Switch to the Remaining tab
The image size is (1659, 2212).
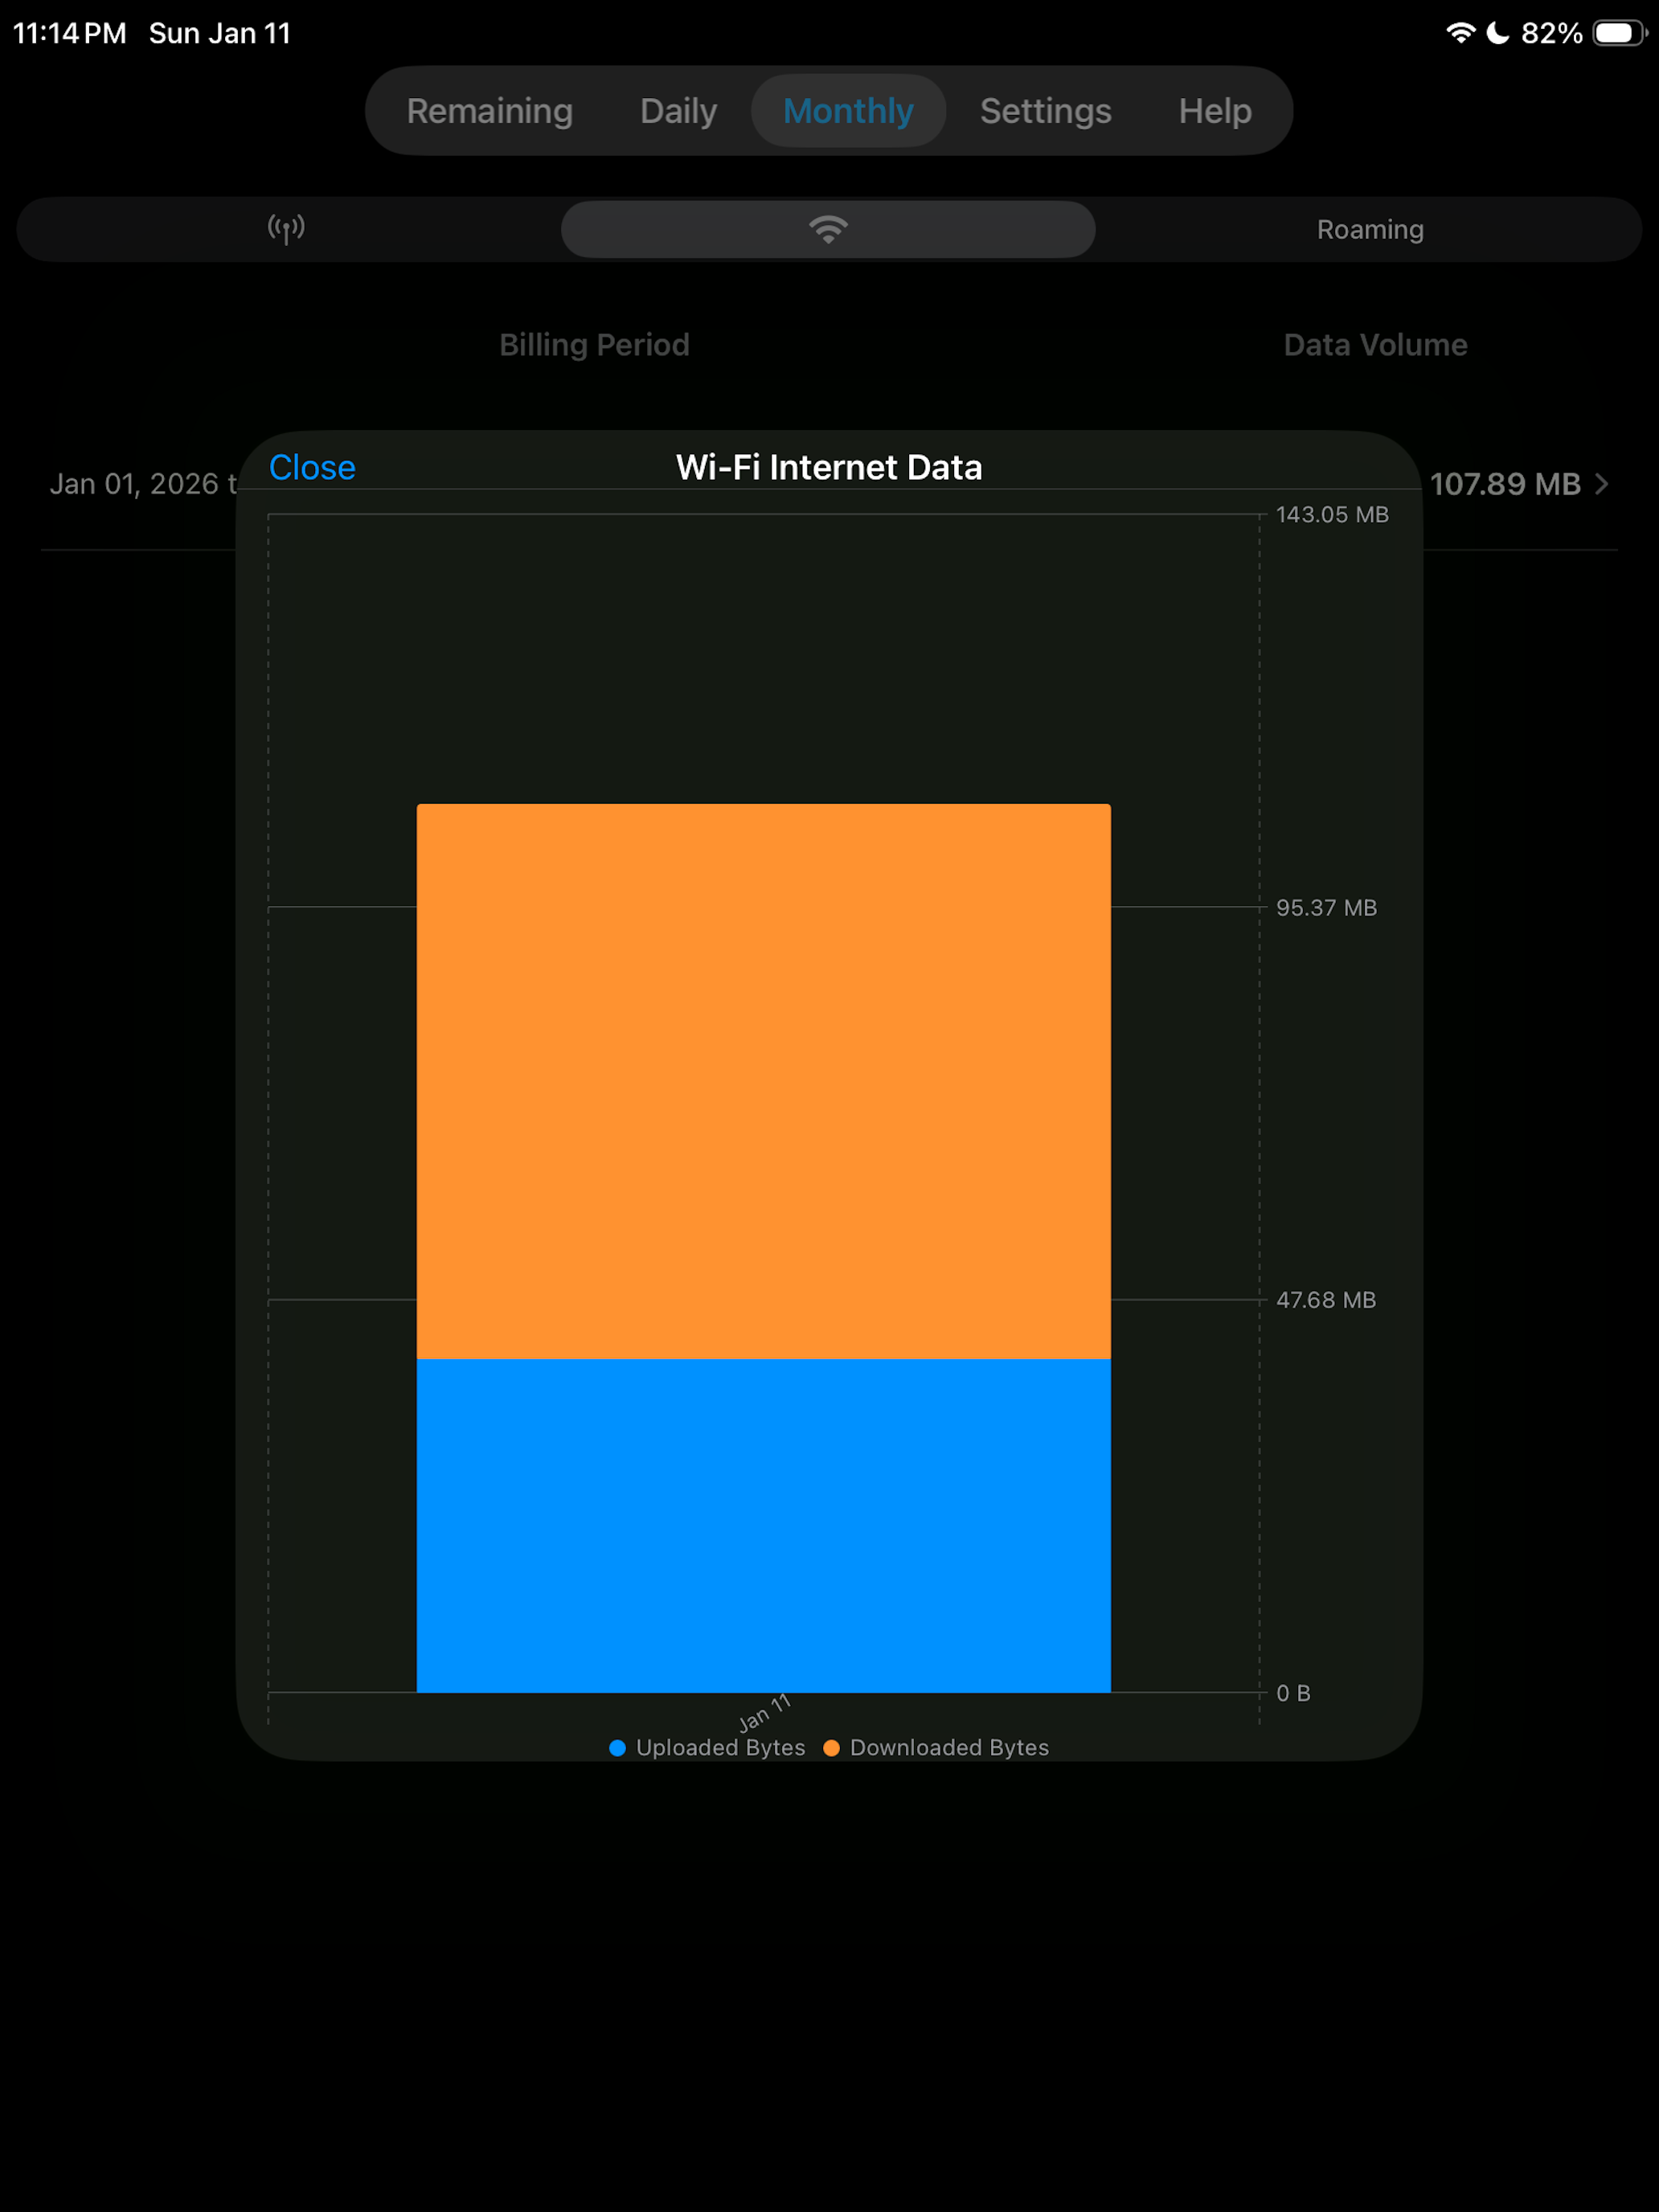click(x=489, y=111)
